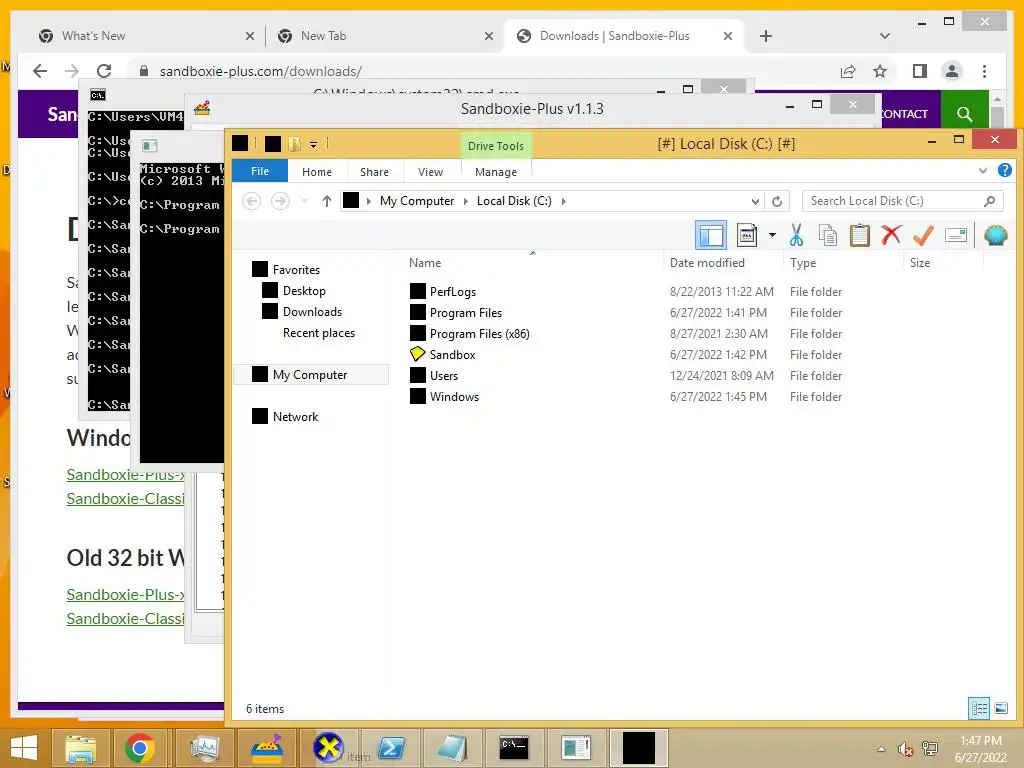This screenshot has height=768, width=1024.
Task: Click the Copy icon in Explorer toolbar
Action: (x=827, y=235)
